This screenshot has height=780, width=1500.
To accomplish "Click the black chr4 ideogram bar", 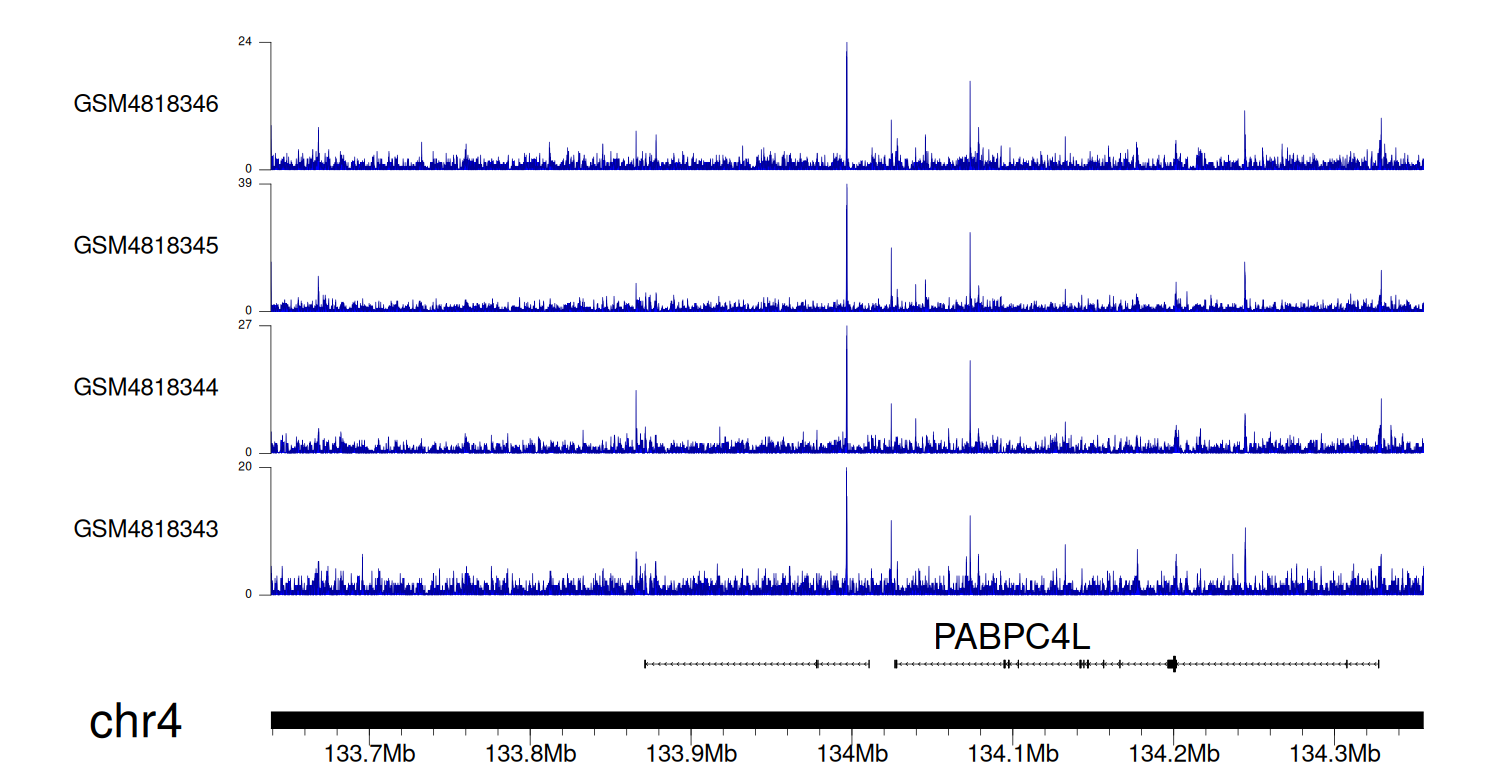I will (846, 720).
